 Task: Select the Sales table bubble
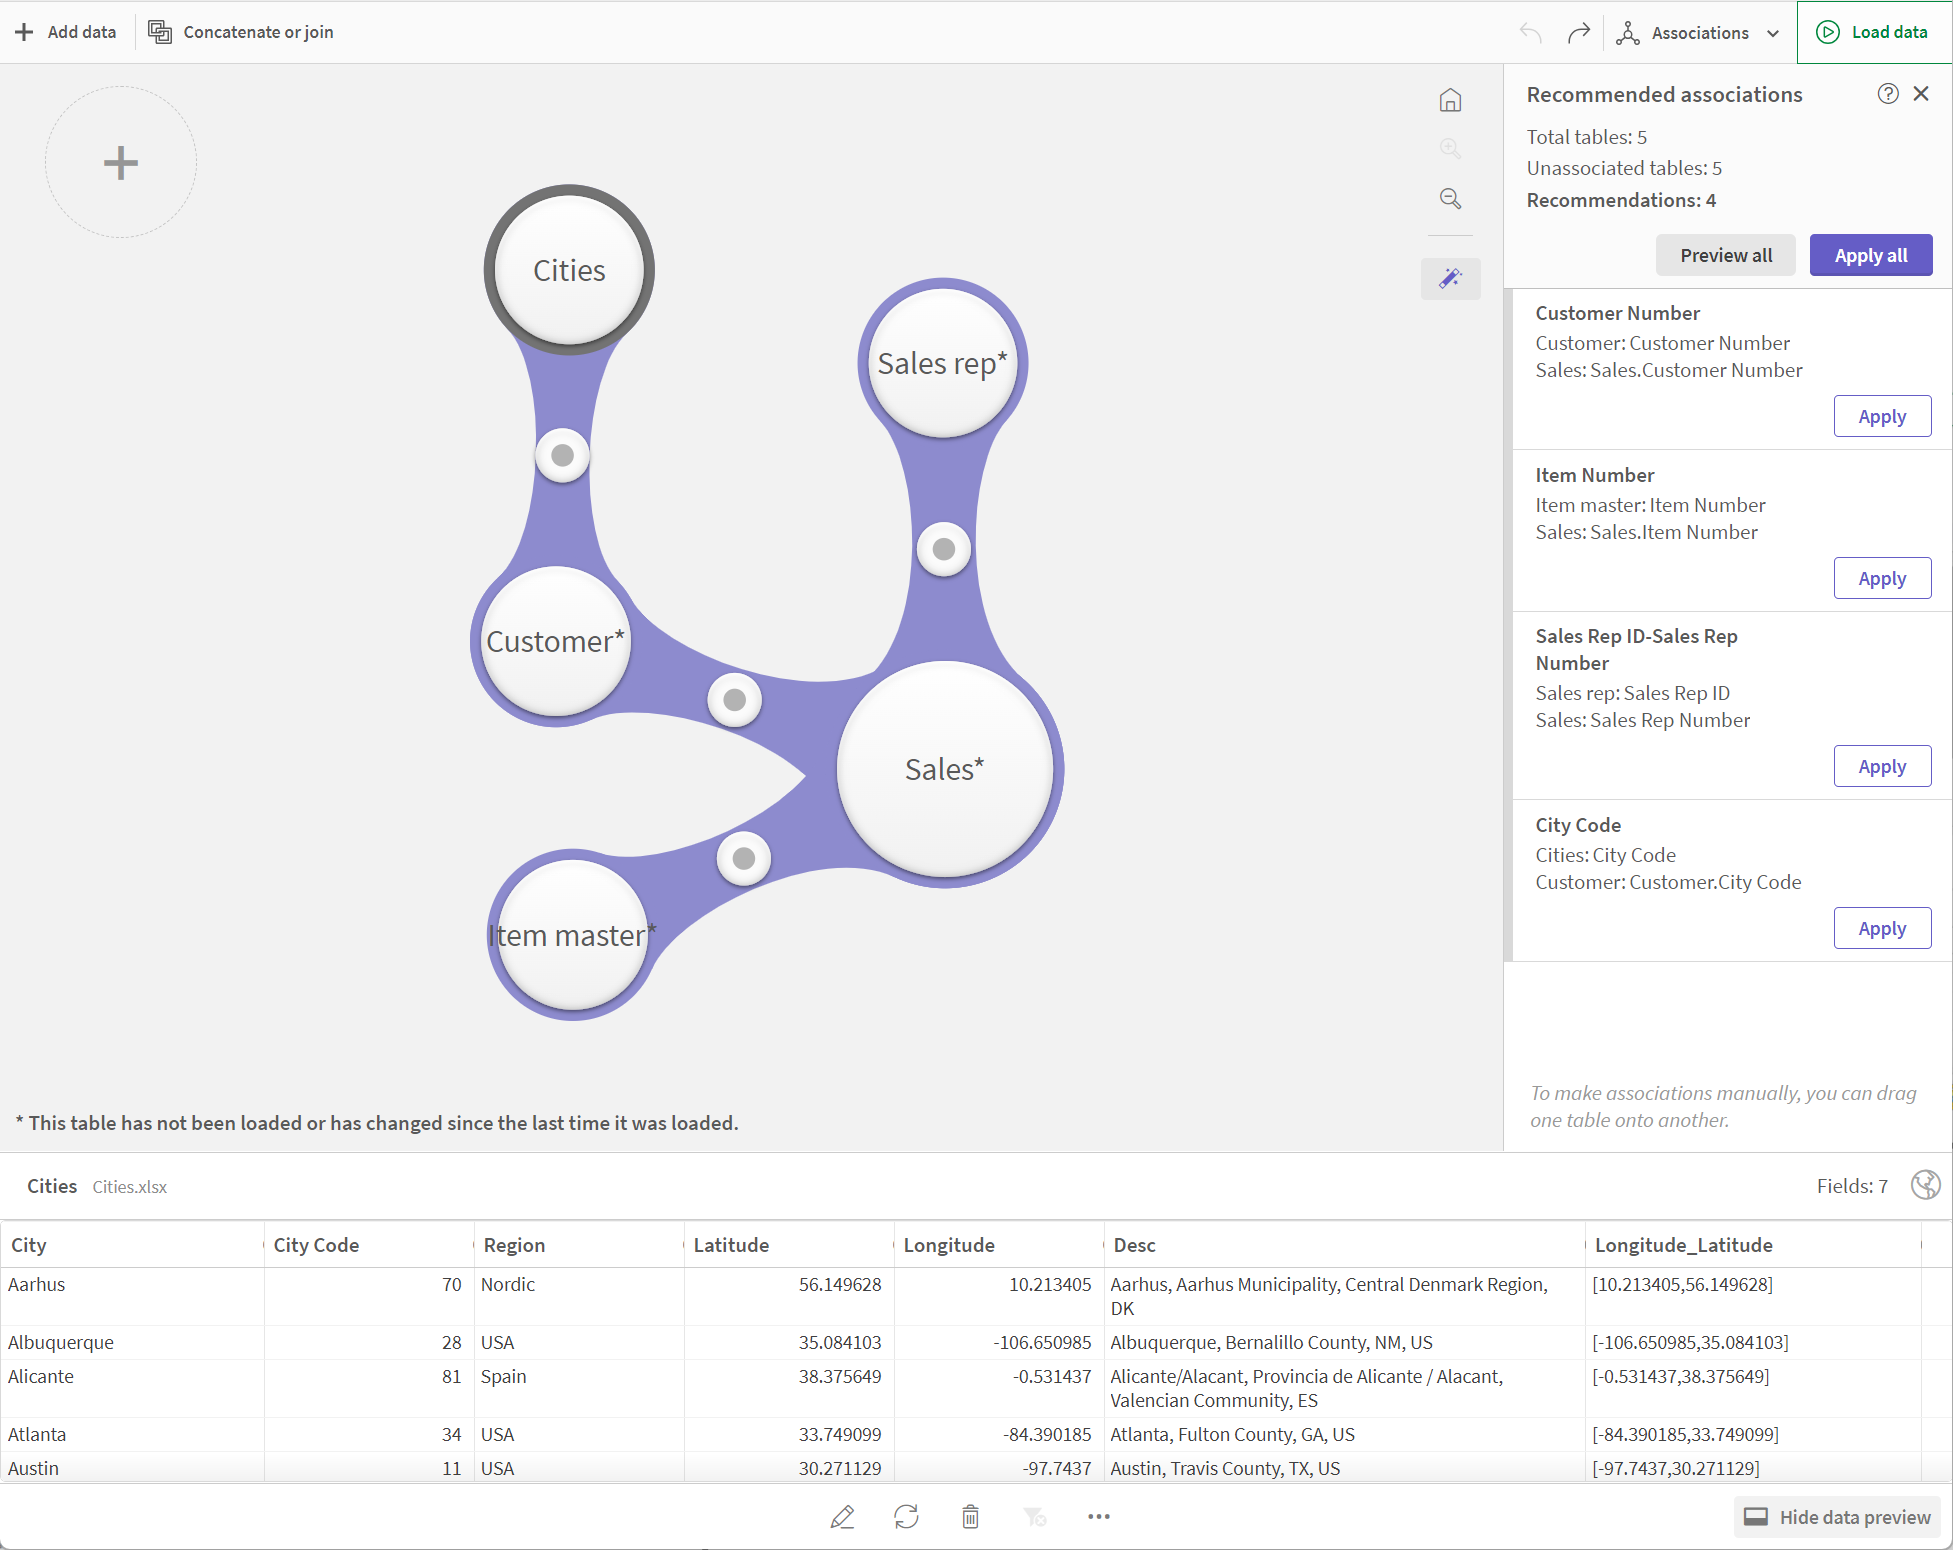point(944,769)
